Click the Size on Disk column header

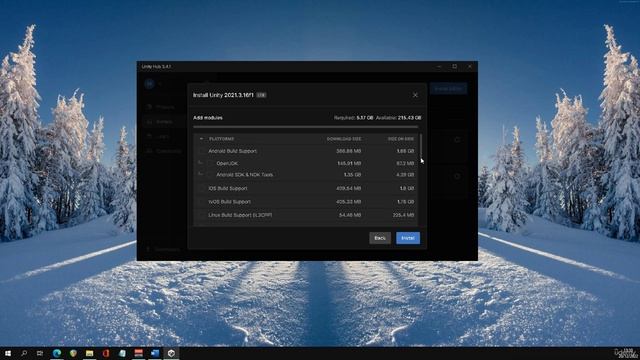point(400,139)
